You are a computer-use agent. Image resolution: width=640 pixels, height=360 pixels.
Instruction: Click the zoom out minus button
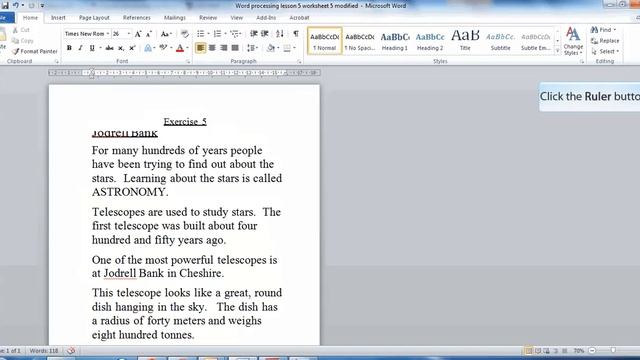592,351
